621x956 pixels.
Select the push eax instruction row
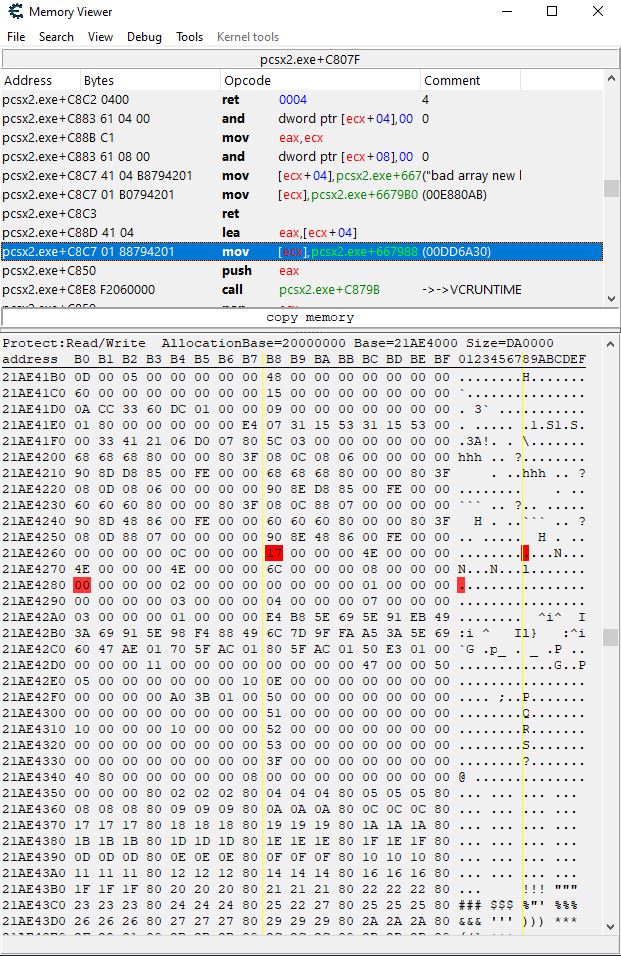pyautogui.click(x=300, y=271)
